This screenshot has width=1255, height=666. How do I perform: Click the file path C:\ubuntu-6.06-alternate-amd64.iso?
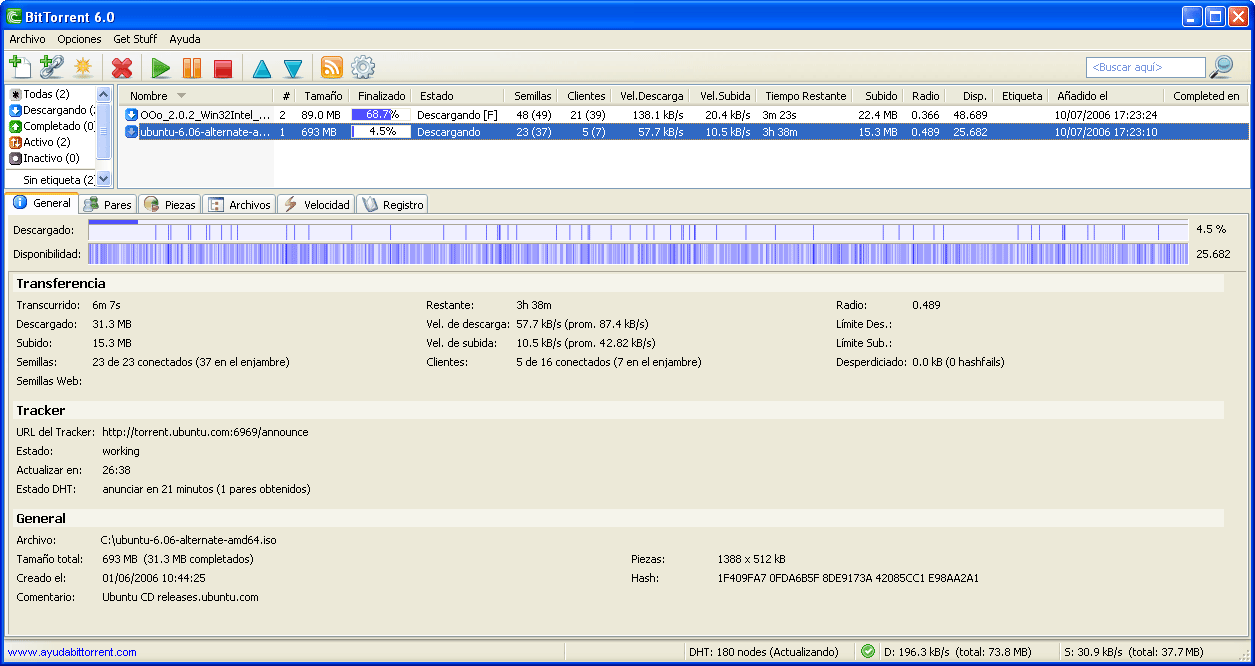pyautogui.click(x=188, y=540)
